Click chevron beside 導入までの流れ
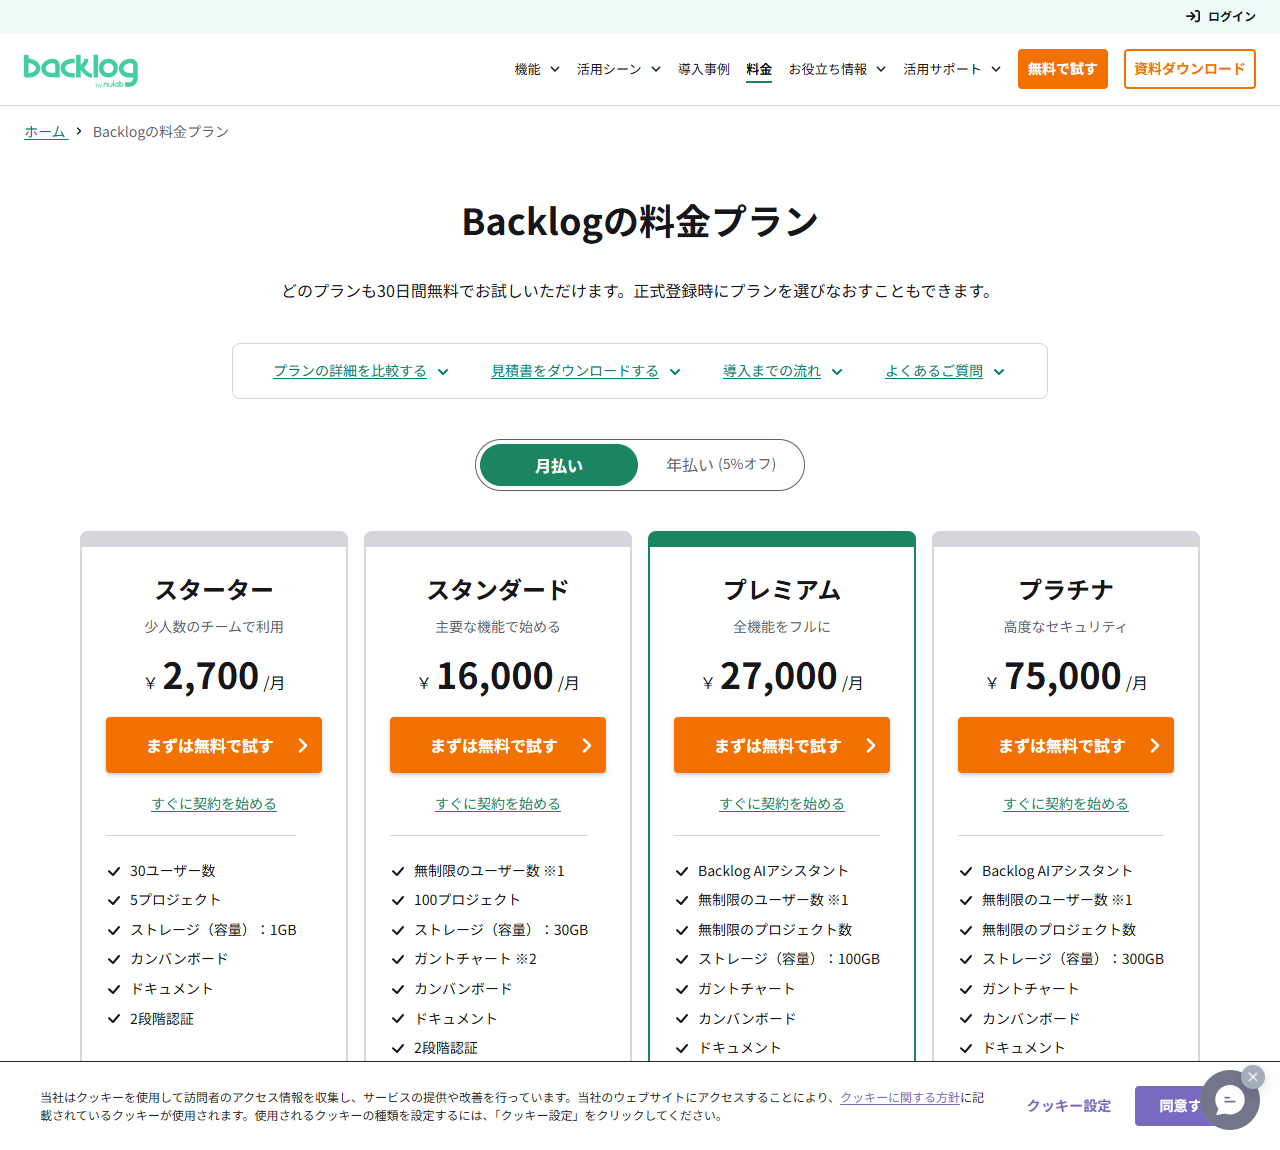Viewport: 1280px width, 1150px height. pyautogui.click(x=837, y=371)
